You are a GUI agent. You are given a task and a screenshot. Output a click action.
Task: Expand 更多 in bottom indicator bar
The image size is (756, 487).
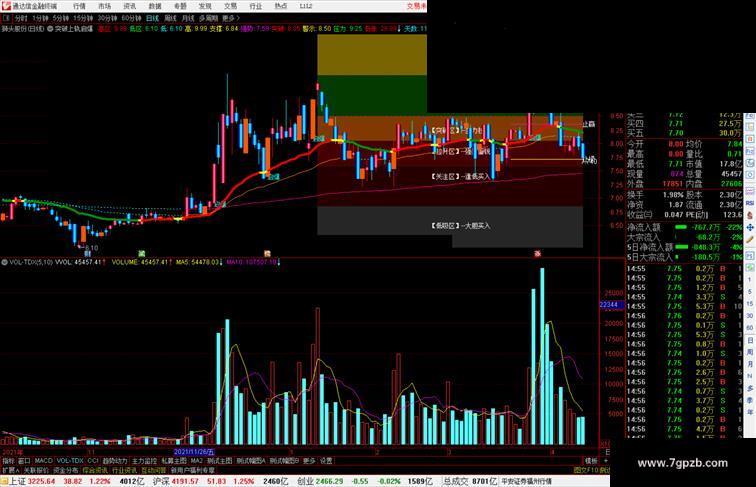(309, 461)
